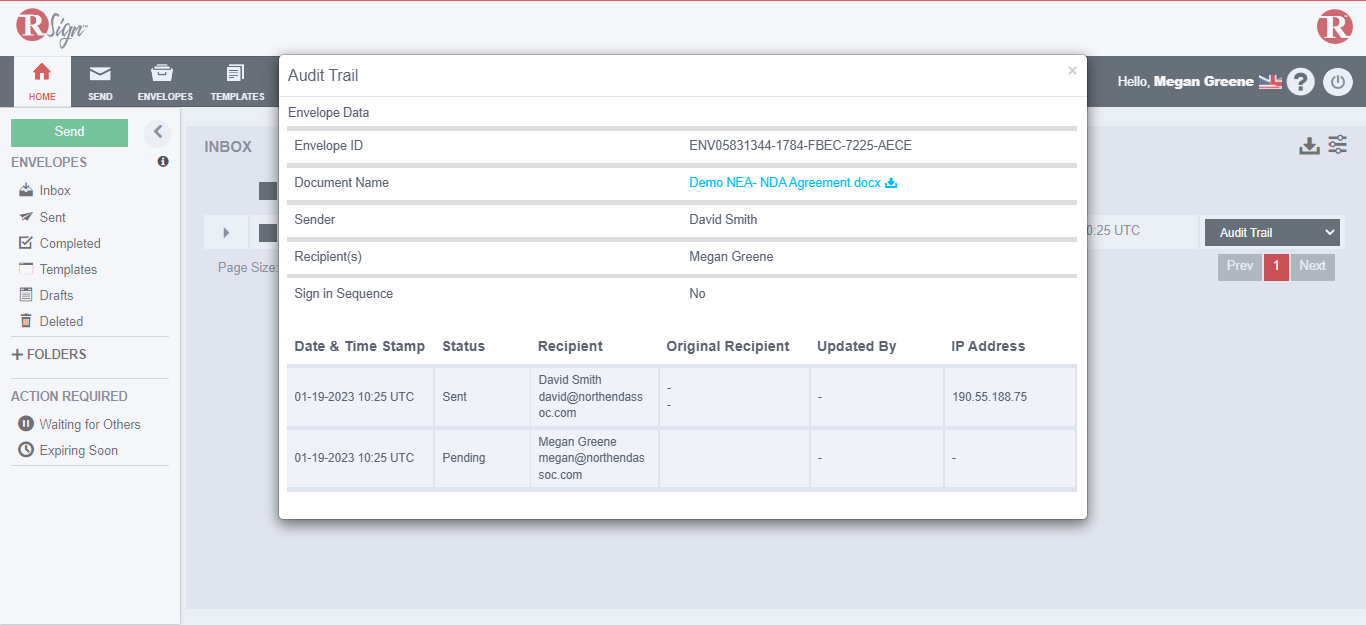Select the UK flag language icon

coord(1270,82)
